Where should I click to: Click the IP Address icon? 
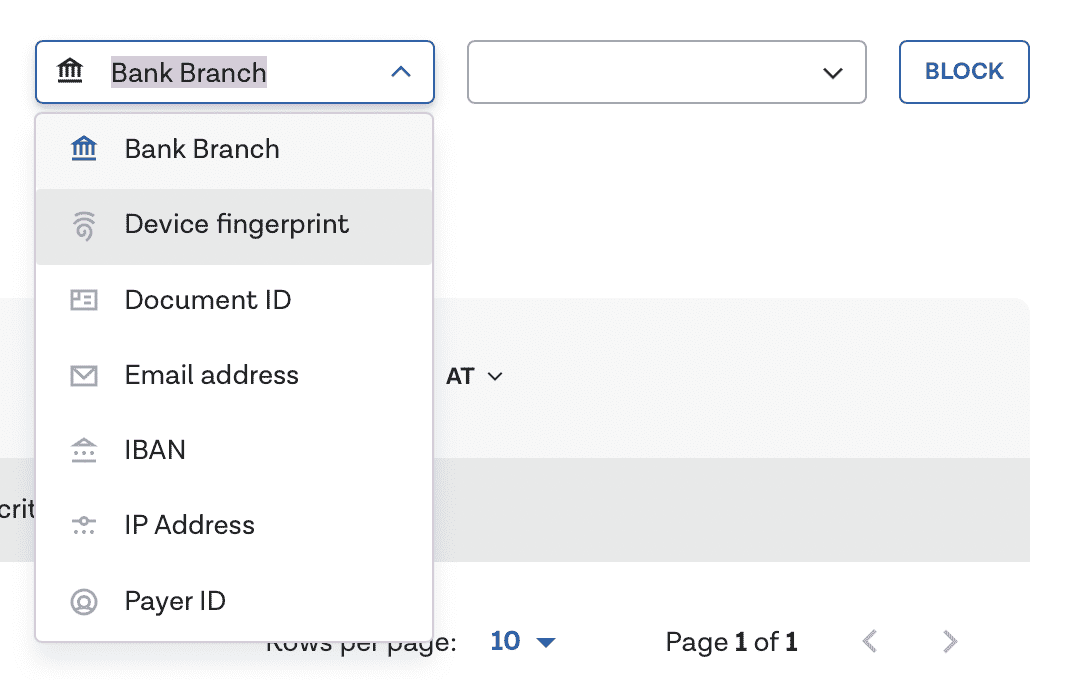point(84,526)
